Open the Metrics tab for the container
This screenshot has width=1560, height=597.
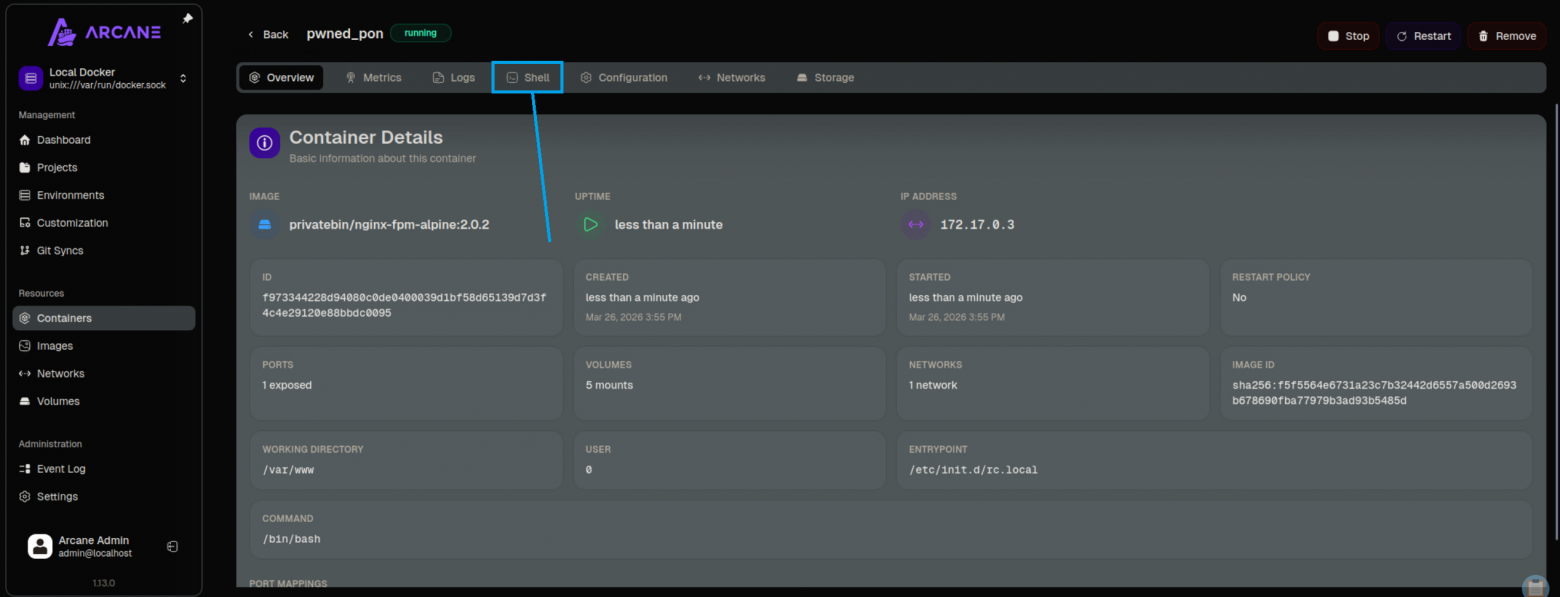click(373, 77)
